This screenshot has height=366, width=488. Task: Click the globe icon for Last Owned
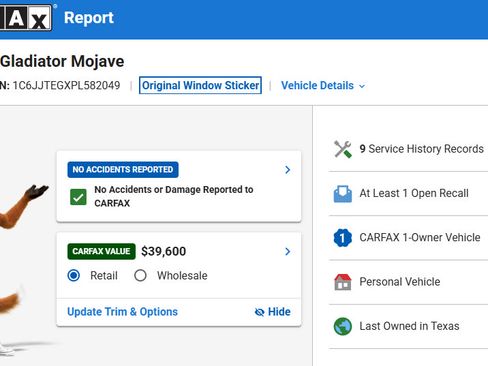[343, 326]
